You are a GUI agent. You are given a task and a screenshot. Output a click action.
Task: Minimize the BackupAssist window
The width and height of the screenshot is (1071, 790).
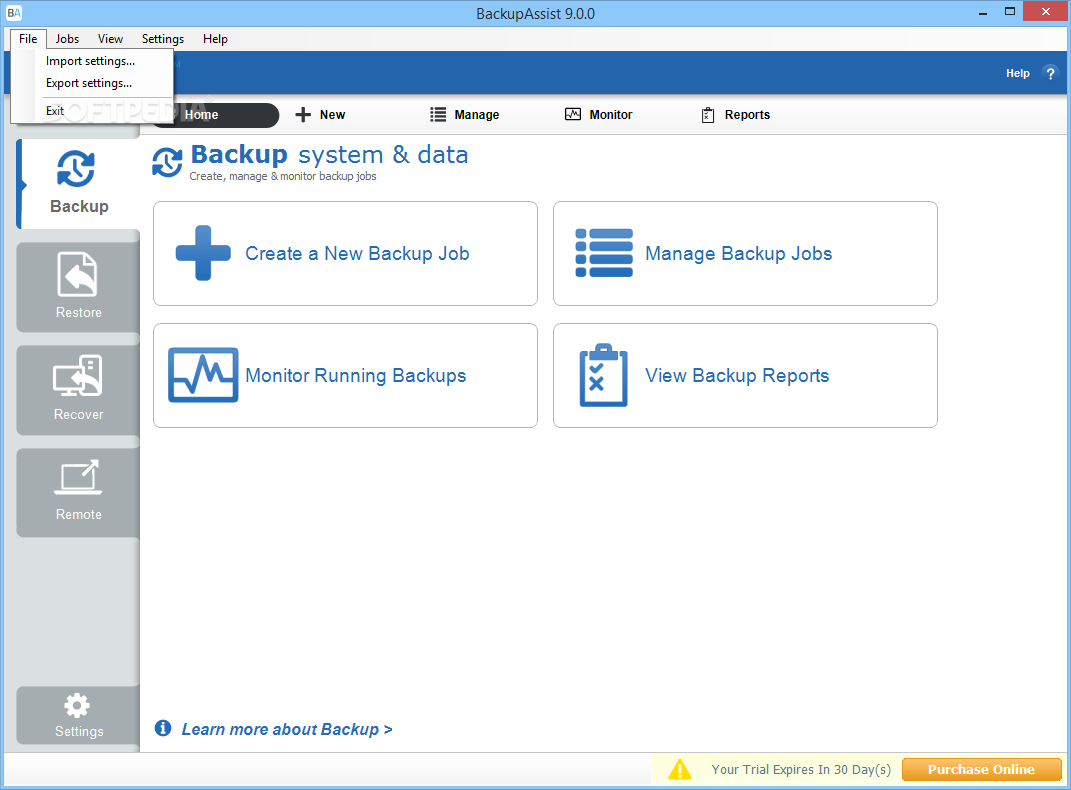[x=983, y=12]
